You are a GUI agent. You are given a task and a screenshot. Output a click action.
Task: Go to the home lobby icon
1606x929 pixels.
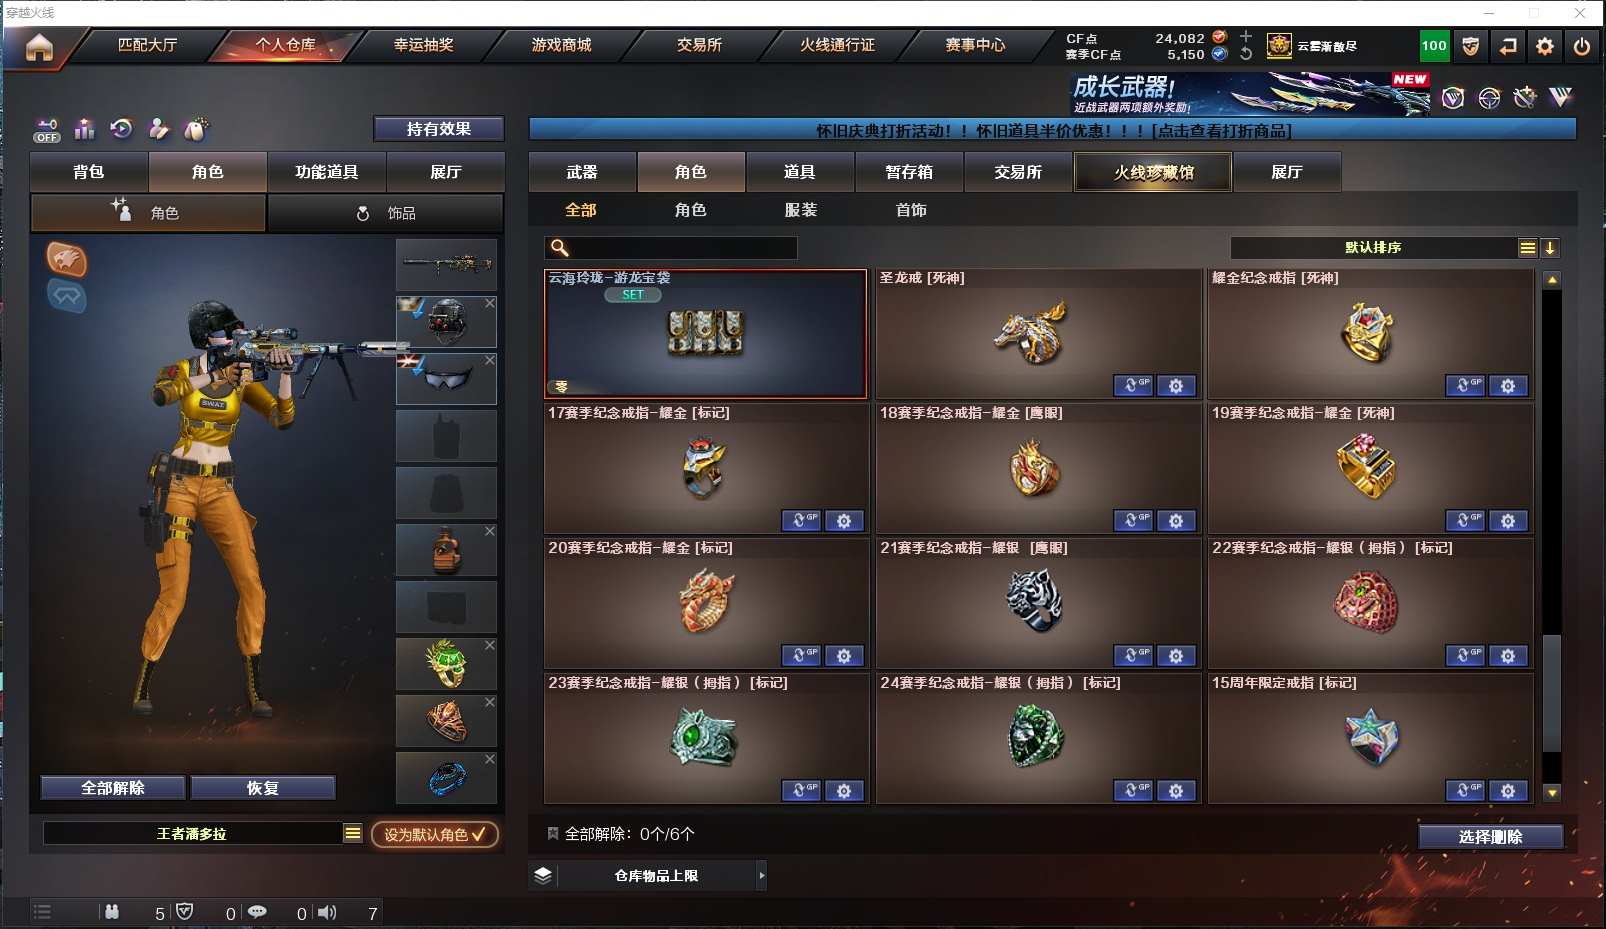[x=39, y=47]
